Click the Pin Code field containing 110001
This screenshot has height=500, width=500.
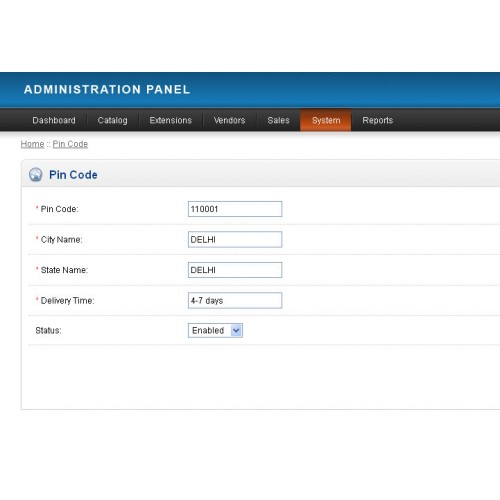point(235,209)
